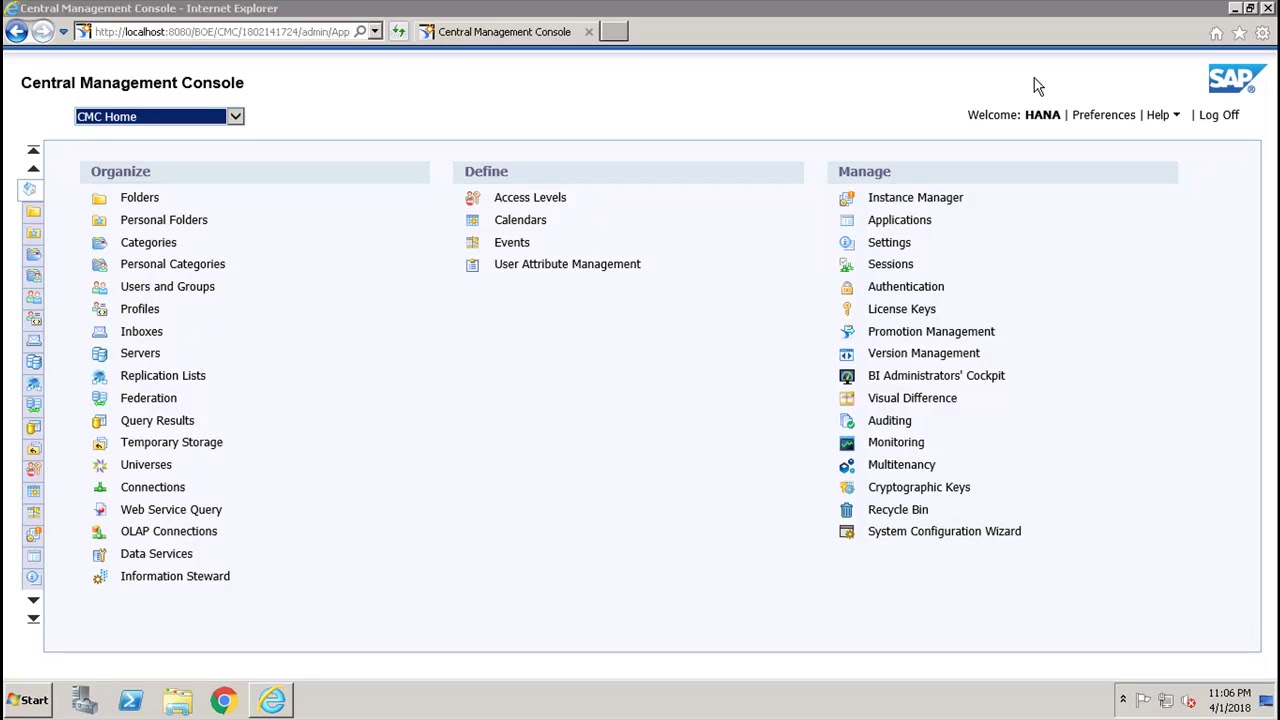Click the BI Administrators' Cockpit icon
Image resolution: width=1280 pixels, height=720 pixels.
point(847,376)
